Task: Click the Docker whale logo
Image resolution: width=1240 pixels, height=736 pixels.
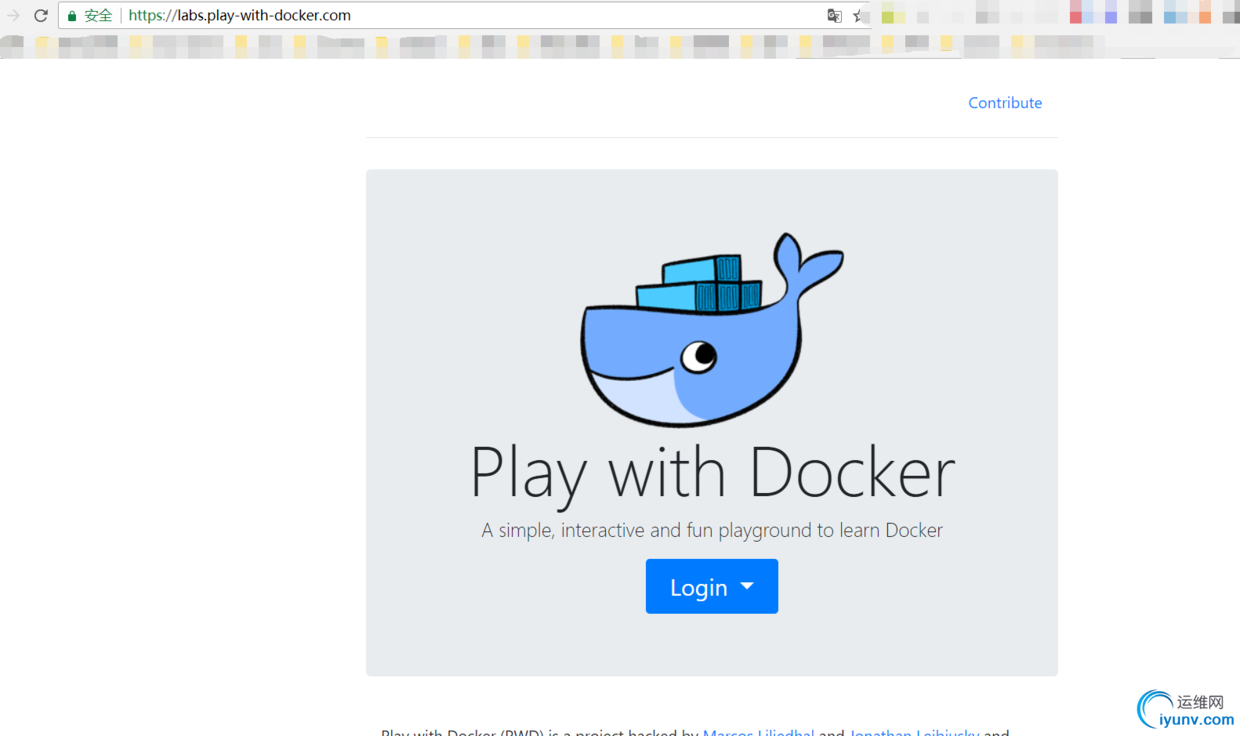Action: tap(712, 330)
